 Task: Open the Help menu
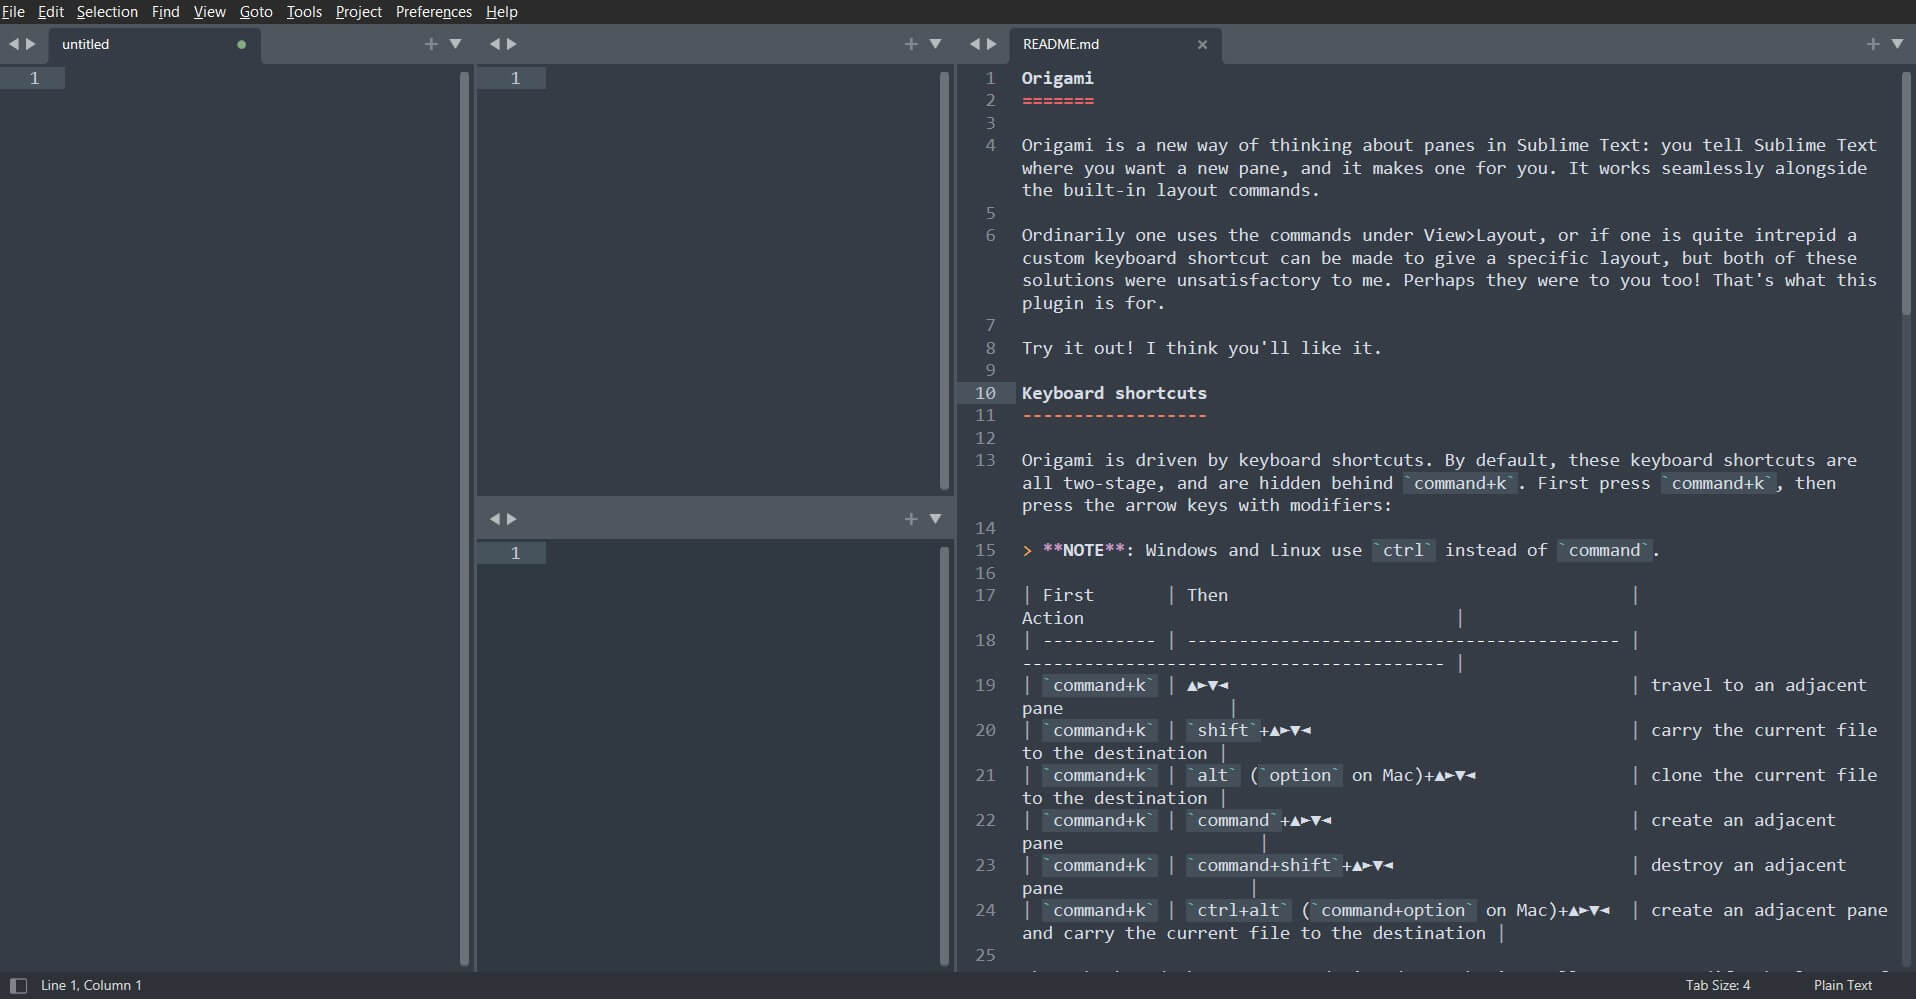coord(502,12)
